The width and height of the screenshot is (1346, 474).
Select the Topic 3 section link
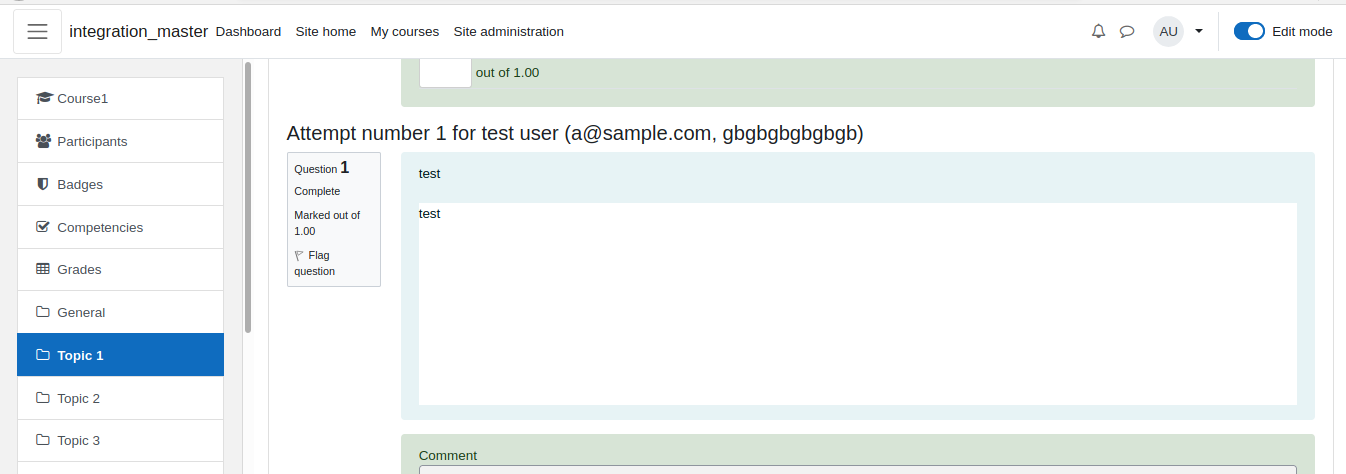120,440
